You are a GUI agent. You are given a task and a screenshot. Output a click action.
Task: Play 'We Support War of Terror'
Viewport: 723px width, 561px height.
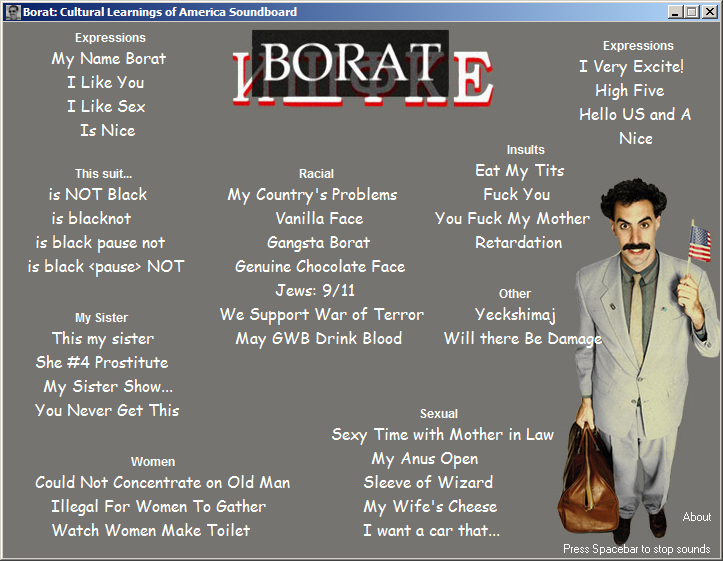point(322,315)
